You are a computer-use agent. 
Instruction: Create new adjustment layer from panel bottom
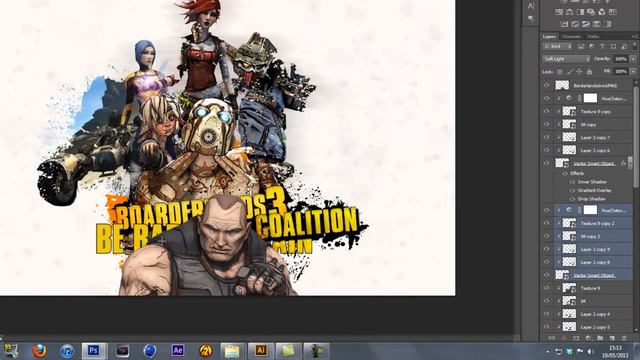(588, 338)
